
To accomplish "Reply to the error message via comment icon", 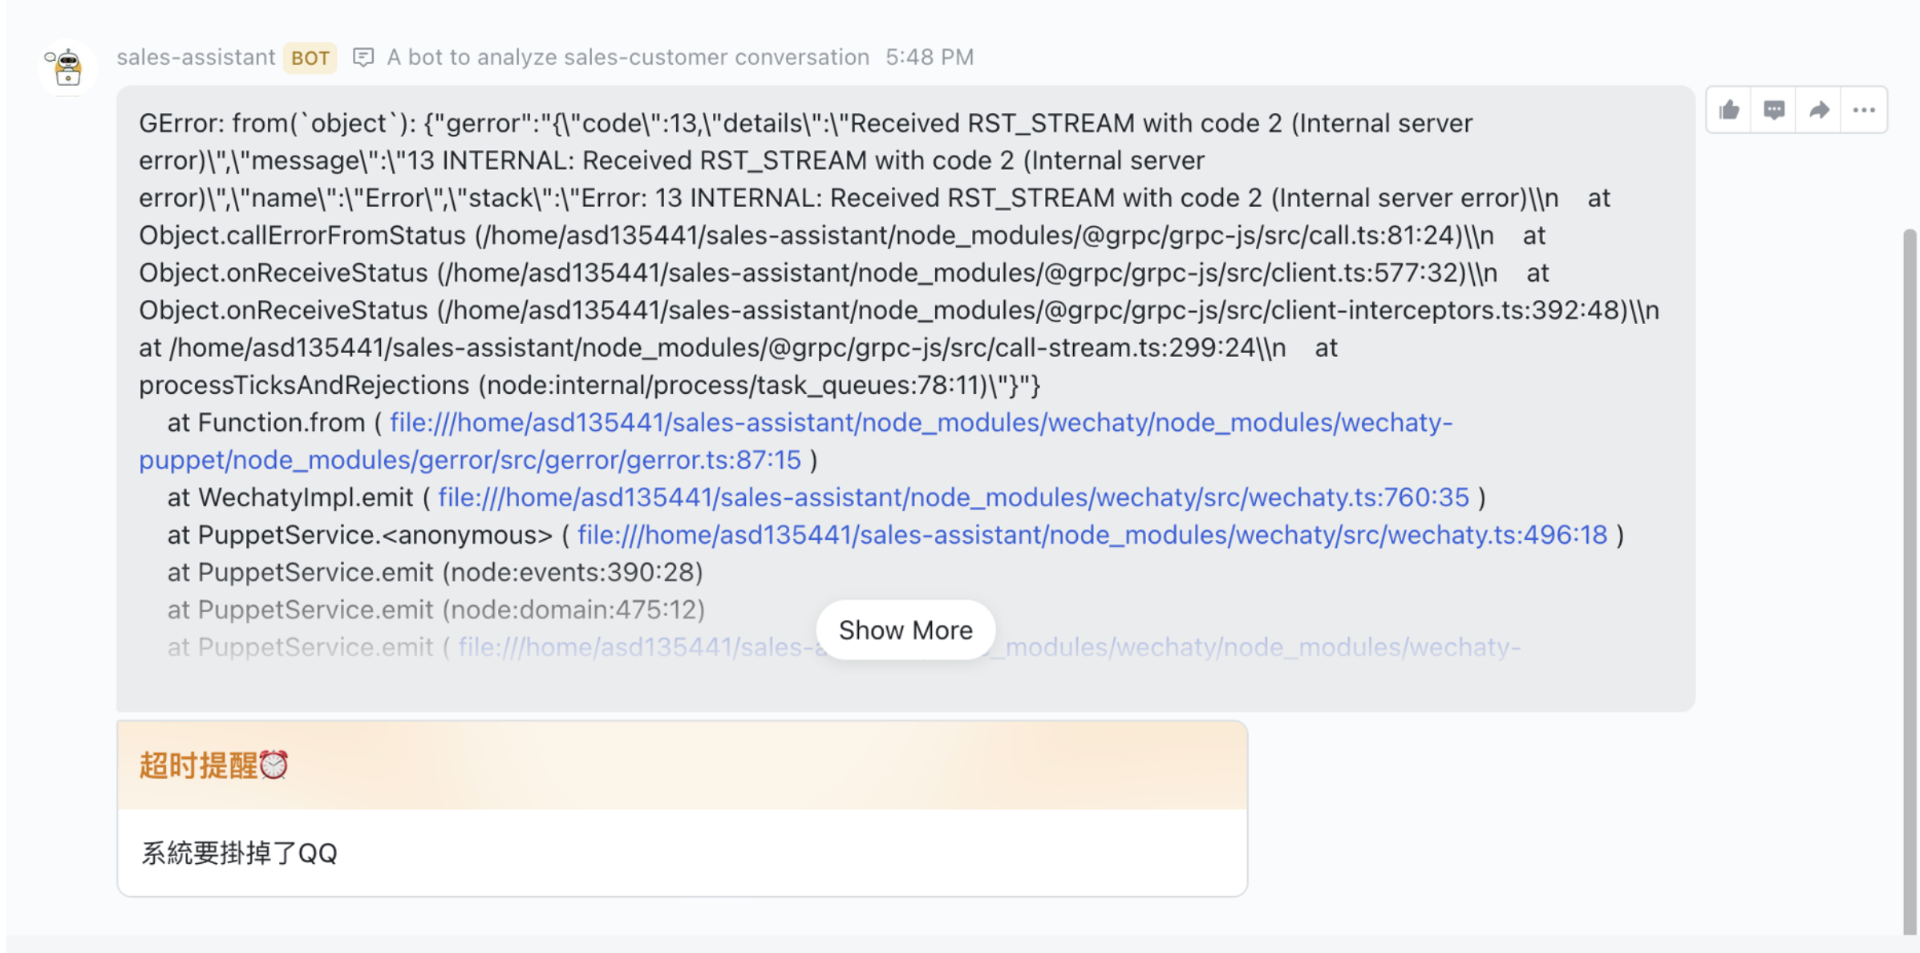I will (1774, 110).
